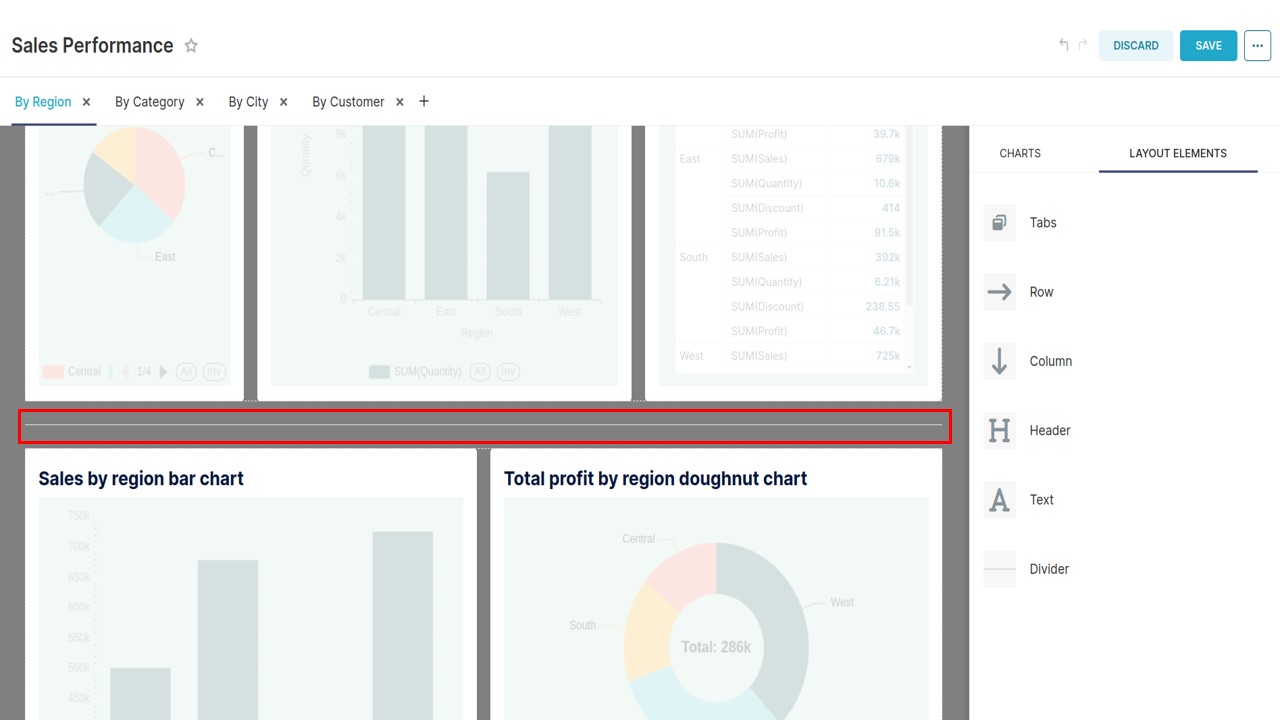Click the previous arrow in the legend pager
1280x720 pixels.
[x=126, y=371]
